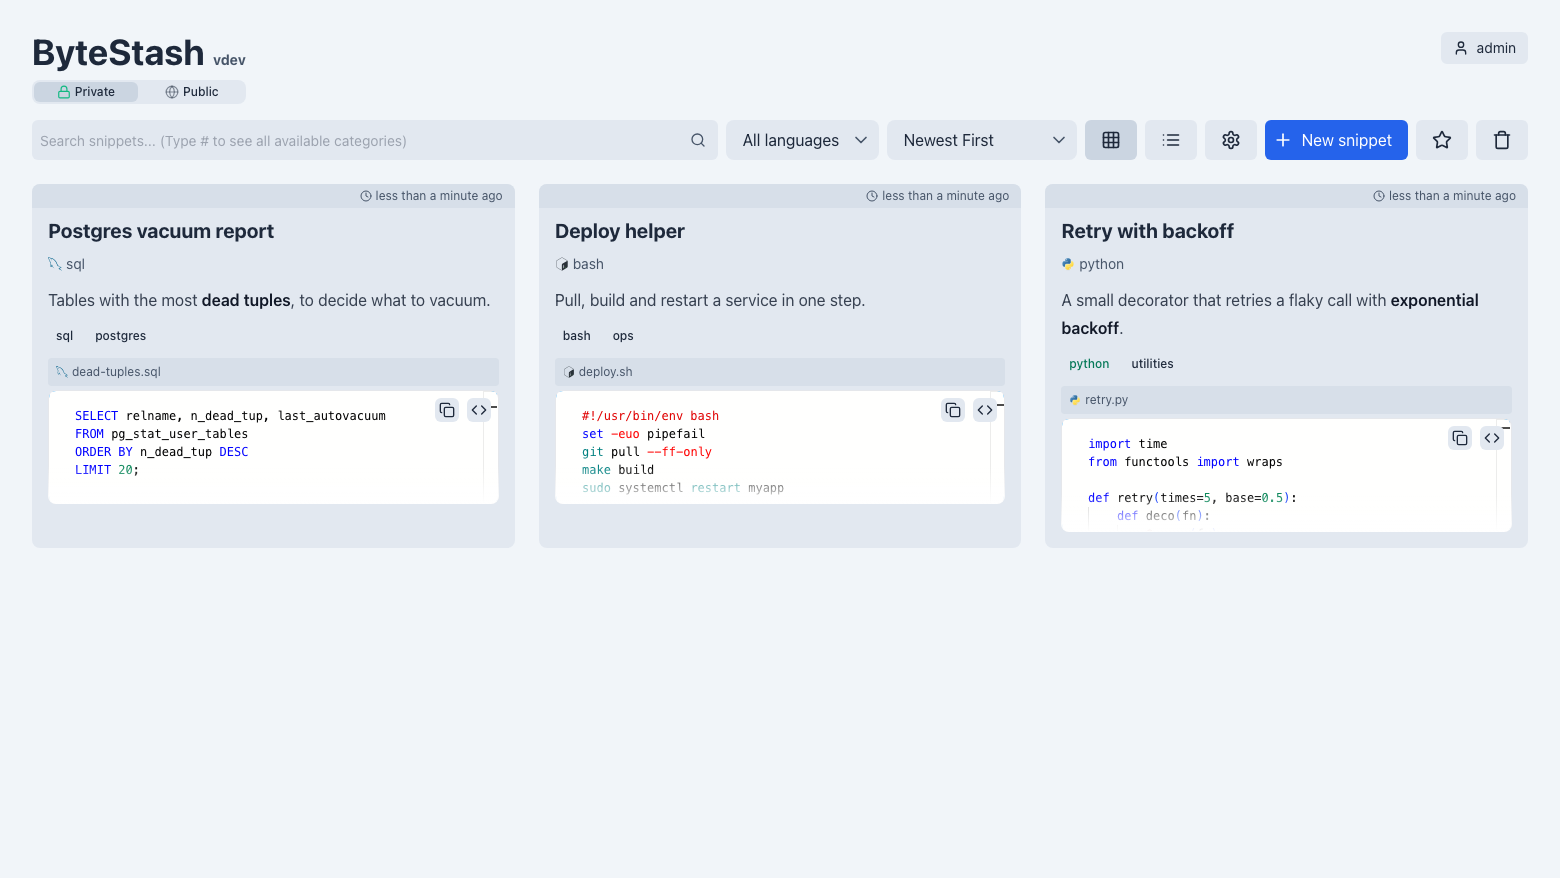Filter by the python category tag
The height and width of the screenshot is (878, 1560).
click(1089, 364)
